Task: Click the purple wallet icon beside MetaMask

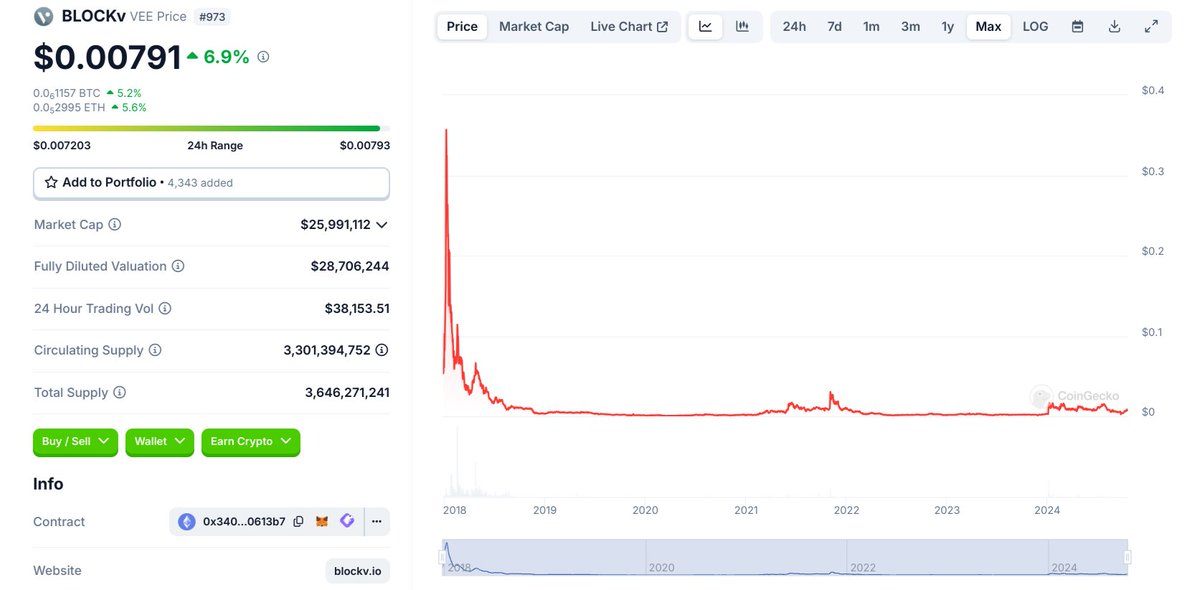Action: [x=347, y=522]
